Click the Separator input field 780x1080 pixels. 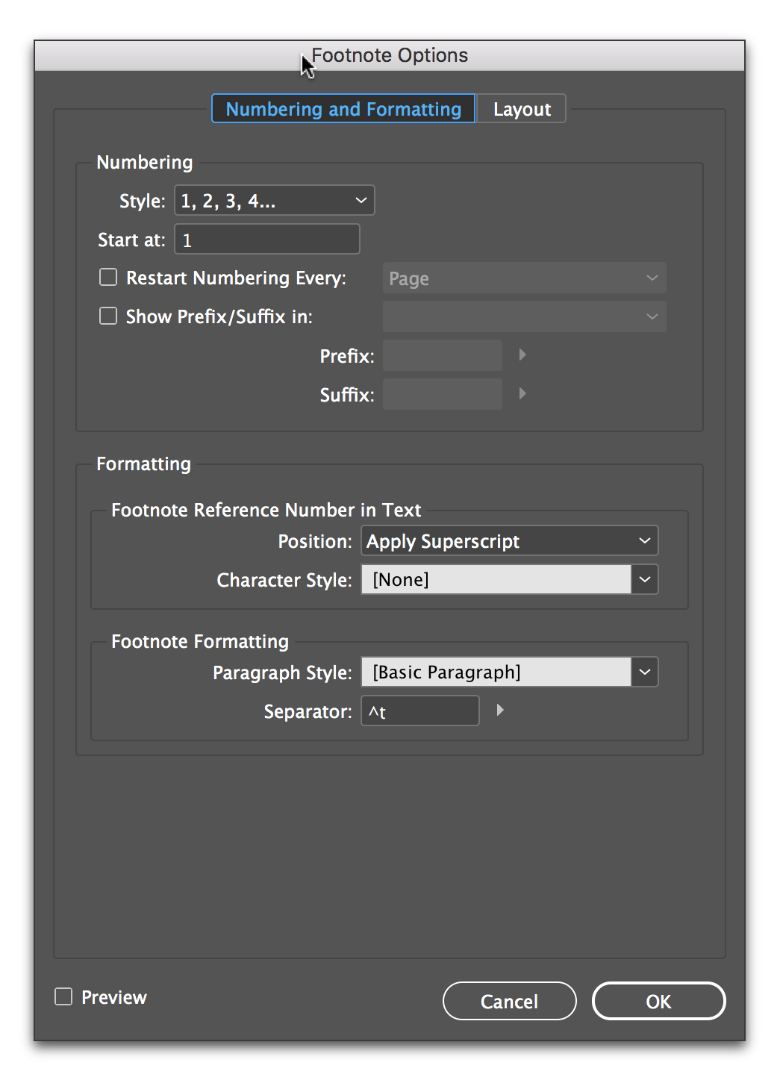420,710
